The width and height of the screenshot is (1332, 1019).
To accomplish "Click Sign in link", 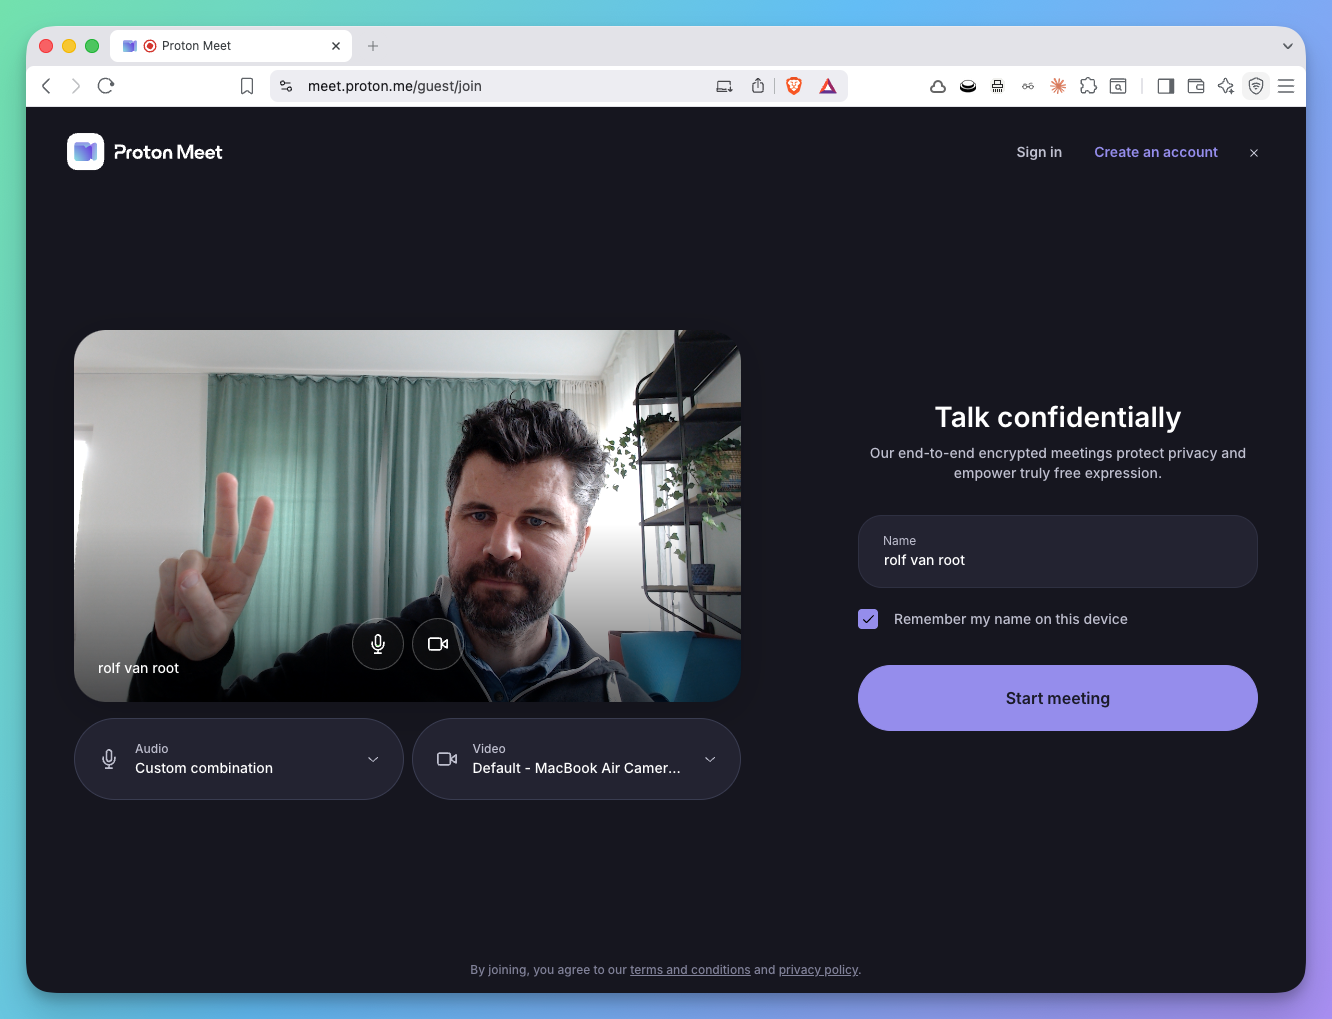I will tap(1039, 152).
